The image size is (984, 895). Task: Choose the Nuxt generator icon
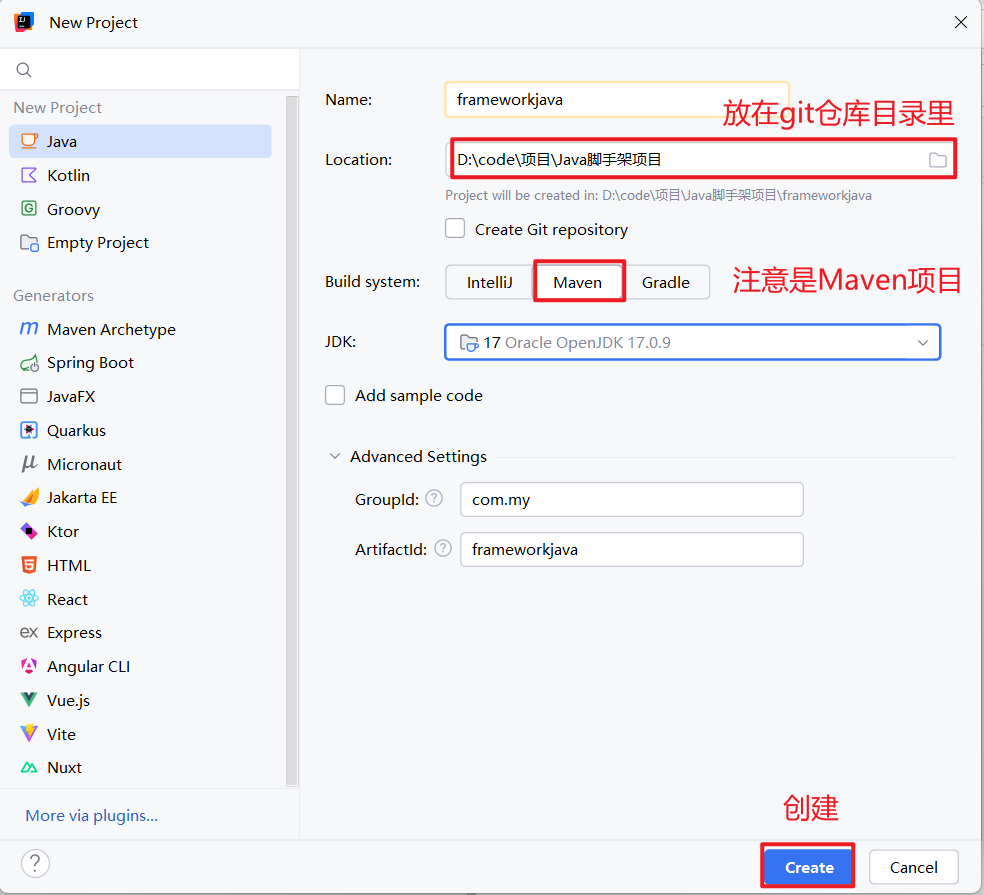tap(29, 767)
